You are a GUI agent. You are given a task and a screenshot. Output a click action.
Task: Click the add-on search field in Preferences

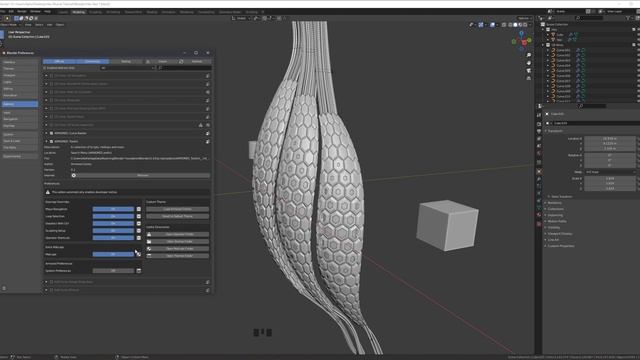coord(185,68)
